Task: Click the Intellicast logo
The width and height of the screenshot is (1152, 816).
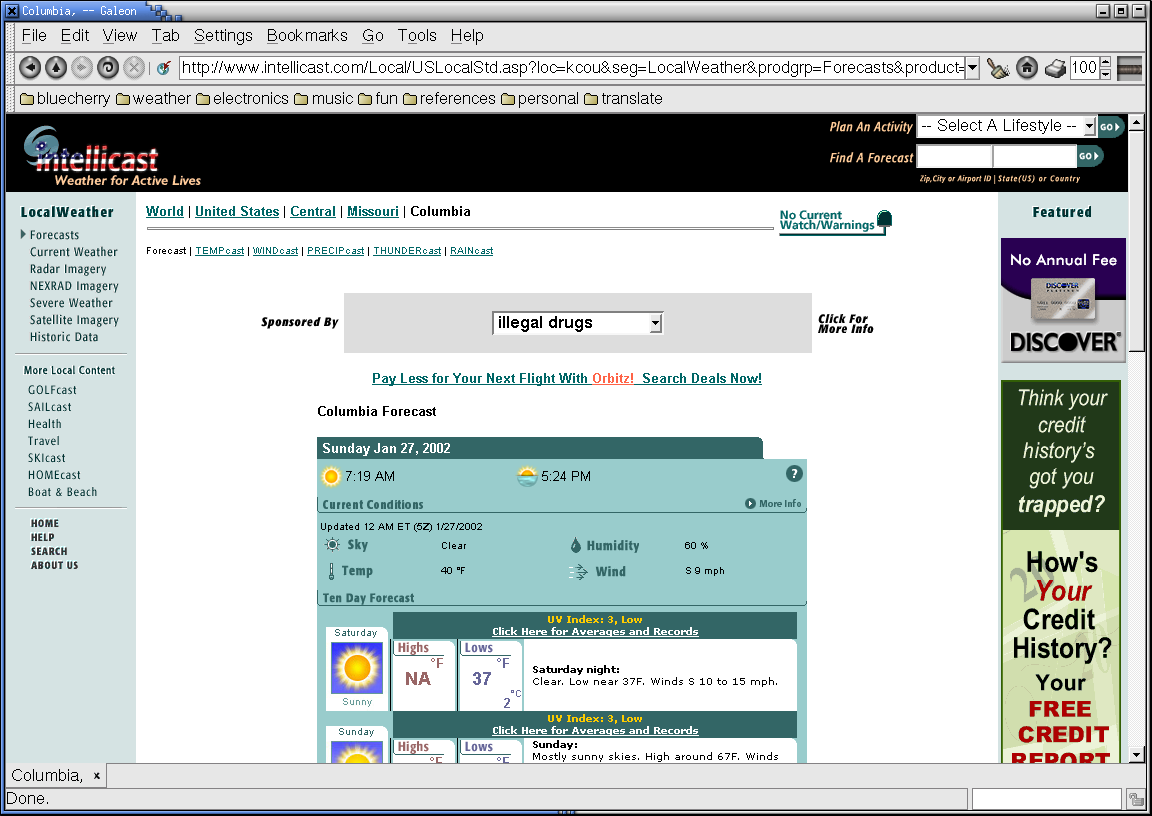Action: pyautogui.click(x=110, y=156)
